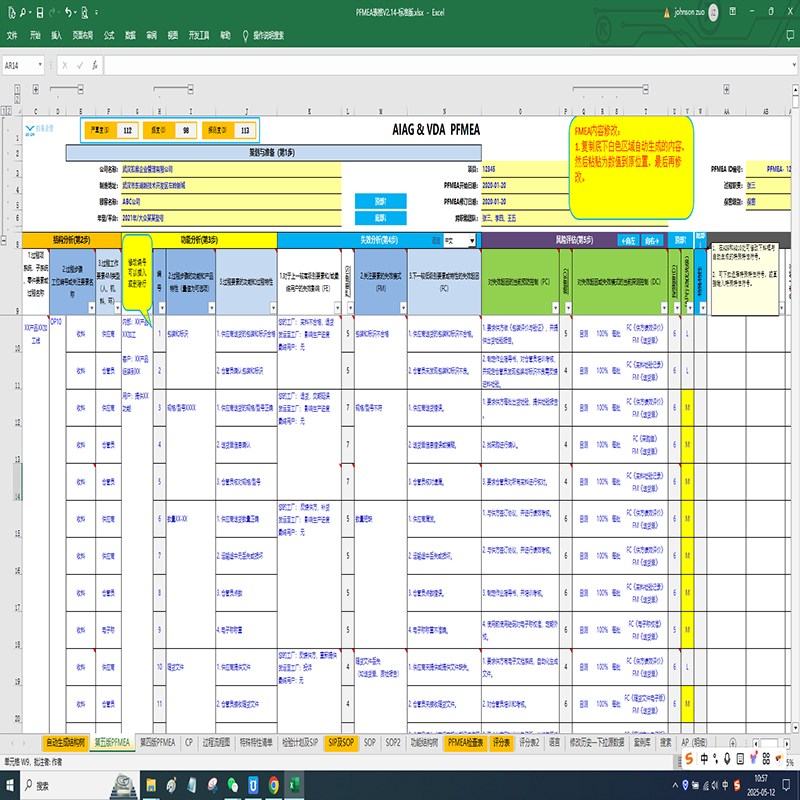800x800 pixels.
Task: Click the fx Insert Function icon
Action: point(95,65)
